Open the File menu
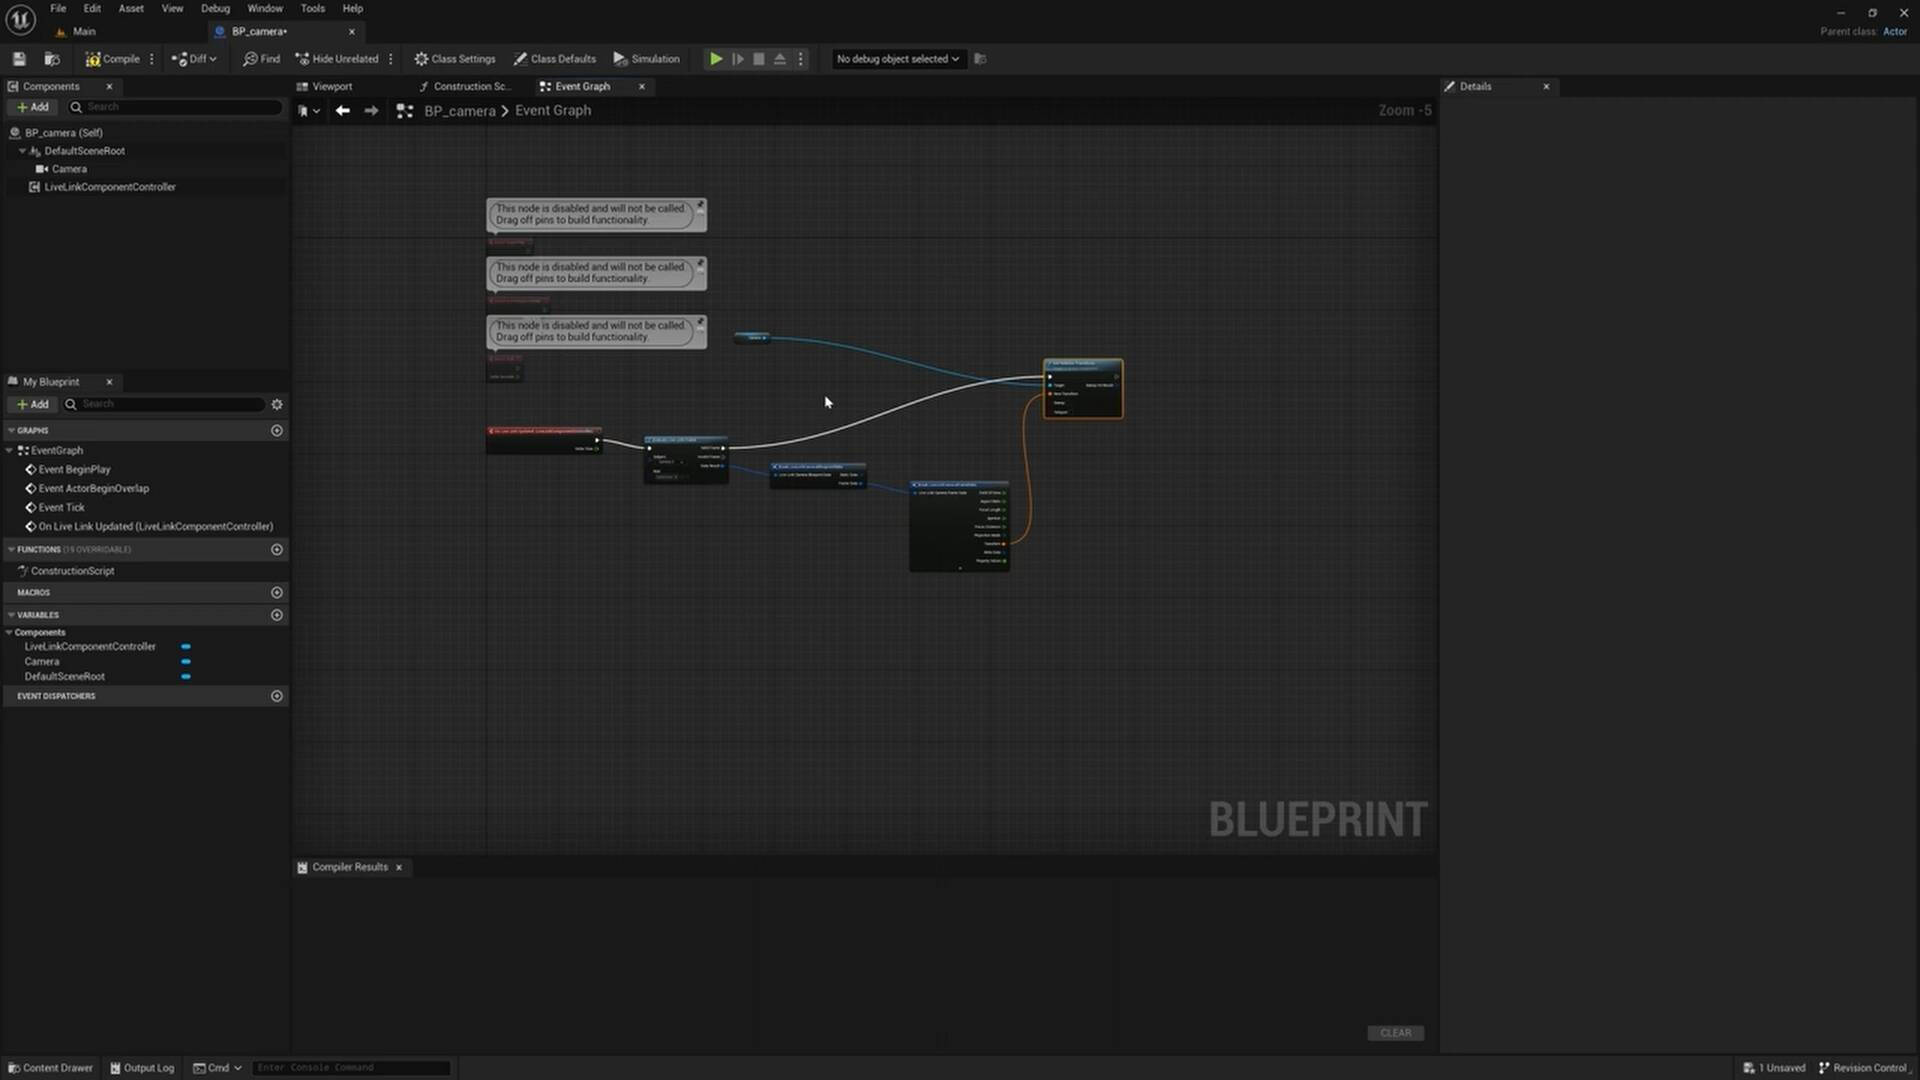The image size is (1920, 1080). click(58, 8)
